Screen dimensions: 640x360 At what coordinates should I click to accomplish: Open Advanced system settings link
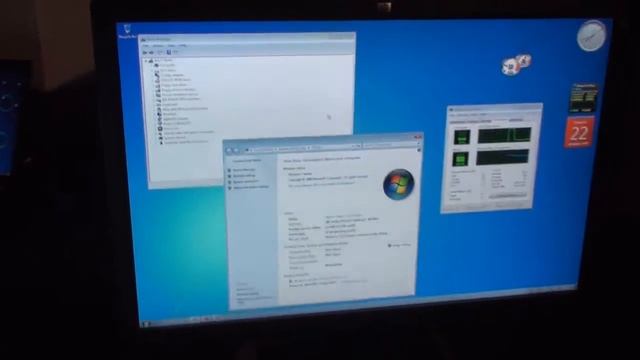(x=249, y=187)
